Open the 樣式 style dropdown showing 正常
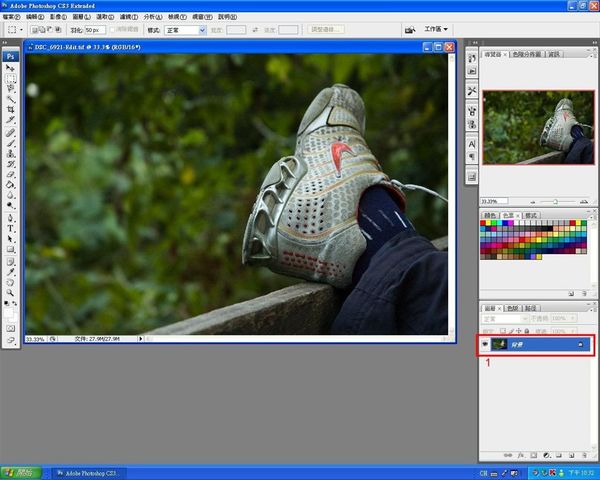 [x=185, y=30]
